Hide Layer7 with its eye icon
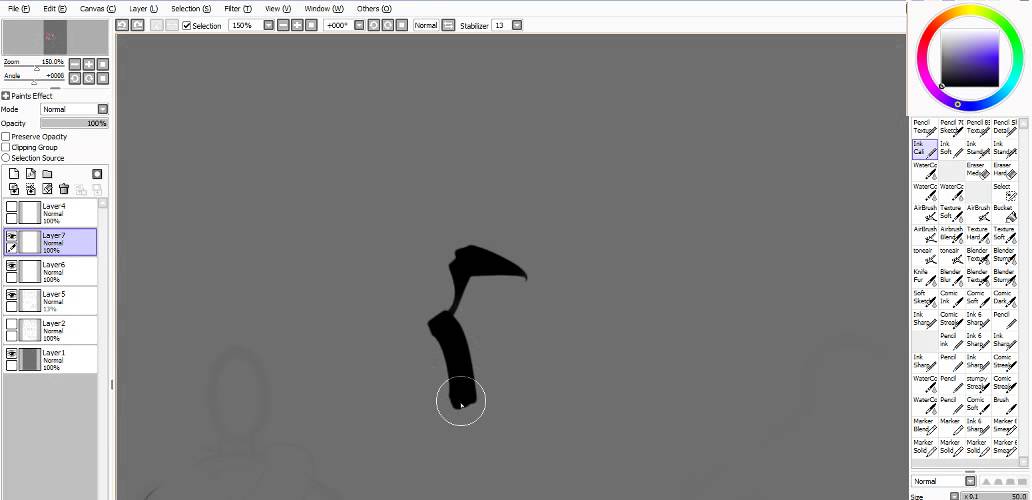The width and height of the screenshot is (1032, 500). [11, 236]
